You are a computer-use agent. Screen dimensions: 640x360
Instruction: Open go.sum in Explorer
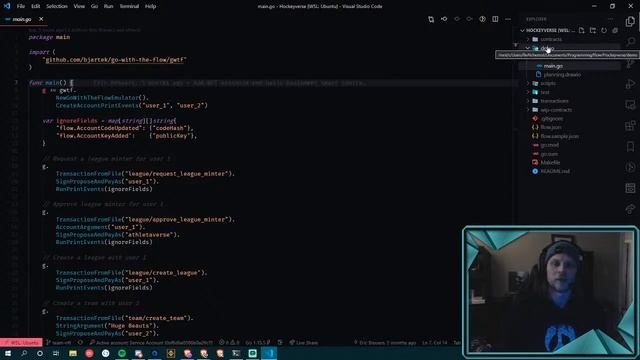tap(549, 154)
